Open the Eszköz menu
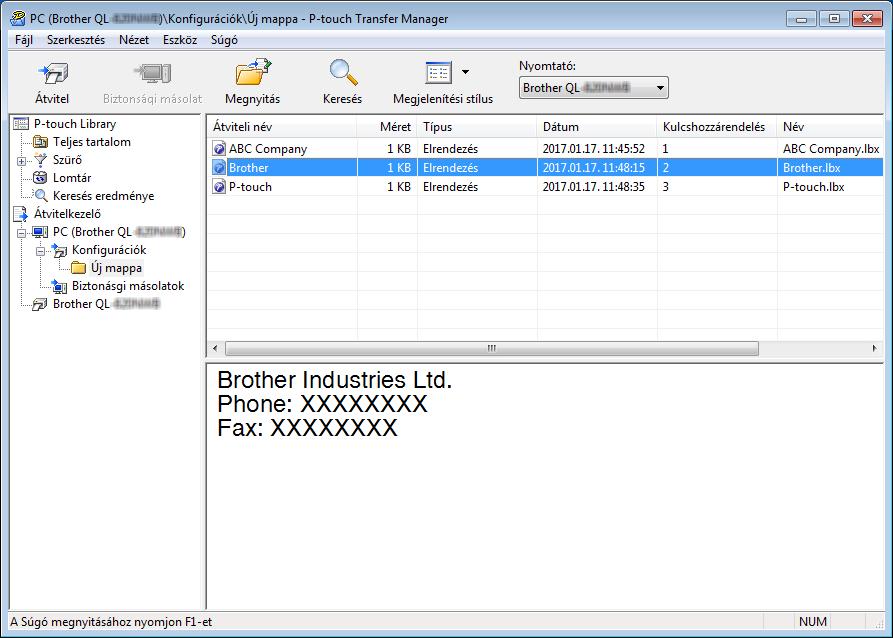The height and width of the screenshot is (638, 893). pyautogui.click(x=180, y=40)
